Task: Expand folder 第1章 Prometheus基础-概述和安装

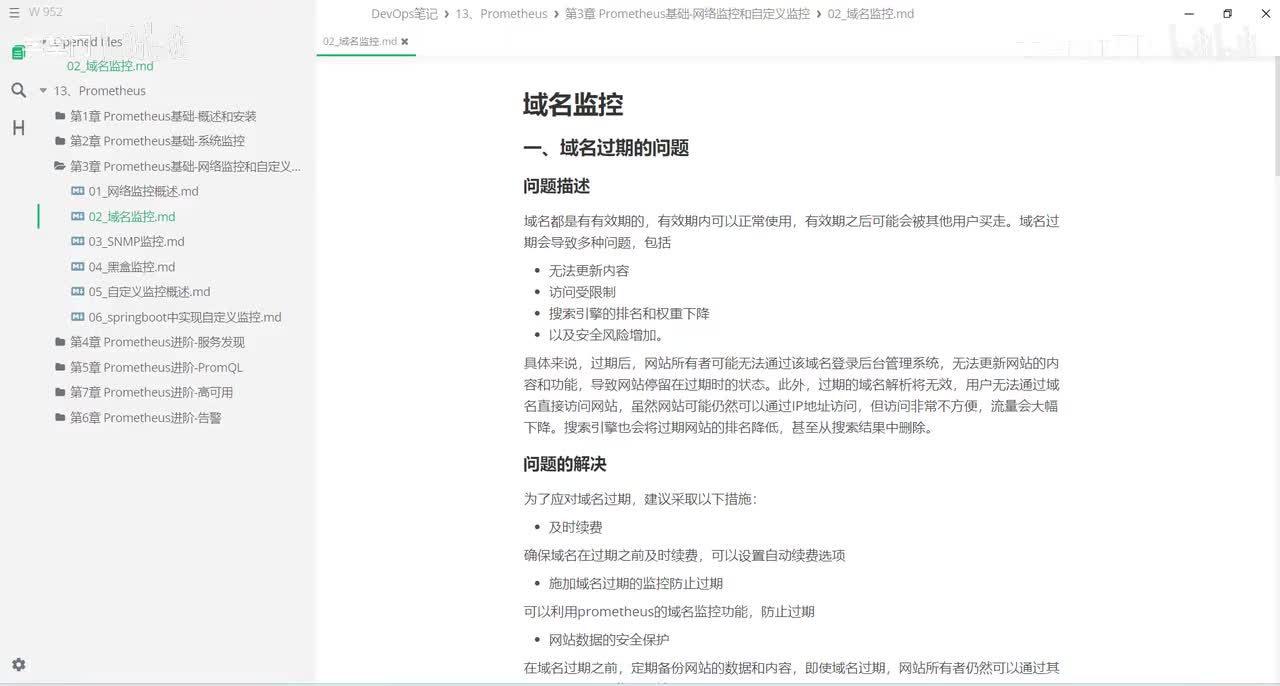Action: coord(163,116)
